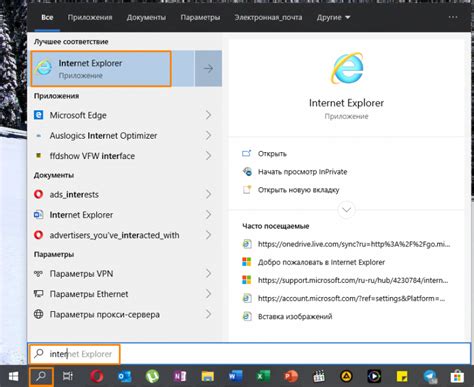
Task: Click the search input field
Action: (x=249, y=354)
